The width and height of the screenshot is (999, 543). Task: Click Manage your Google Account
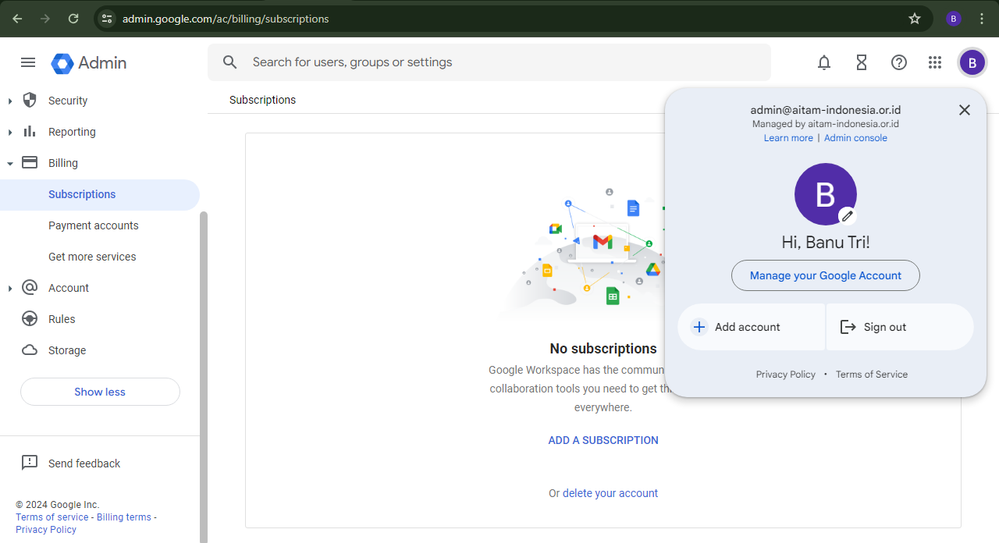pos(825,275)
